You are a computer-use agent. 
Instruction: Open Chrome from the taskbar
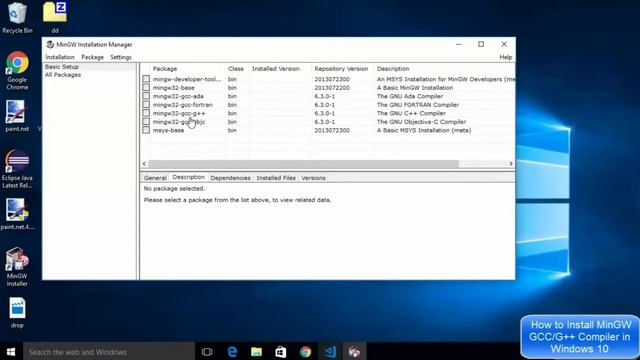305,351
